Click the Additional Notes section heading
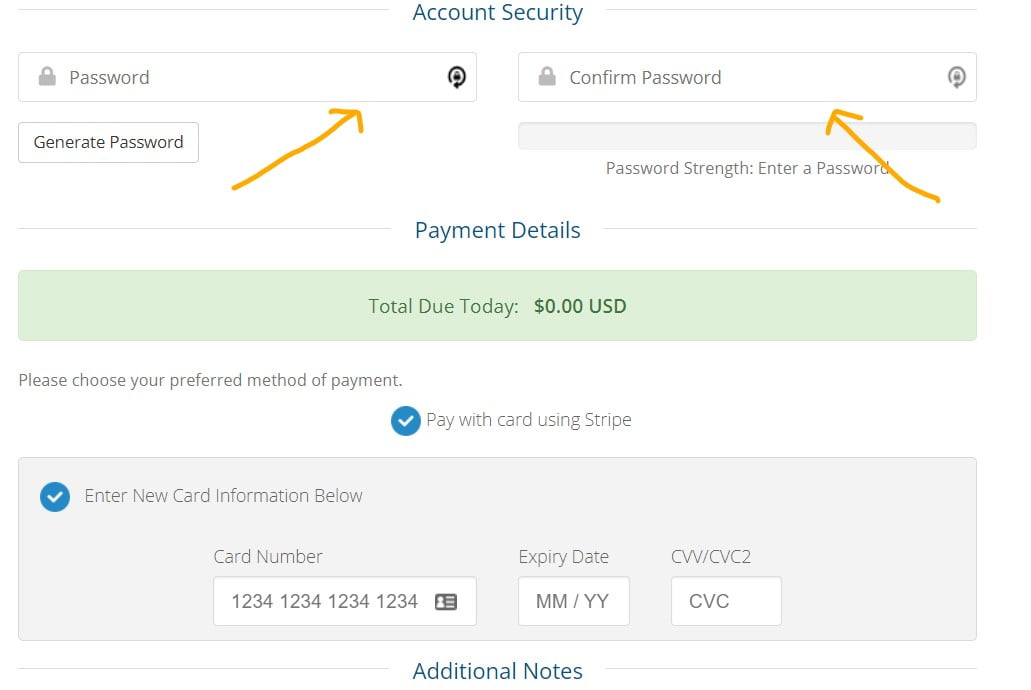1031x690 pixels. pos(498,671)
